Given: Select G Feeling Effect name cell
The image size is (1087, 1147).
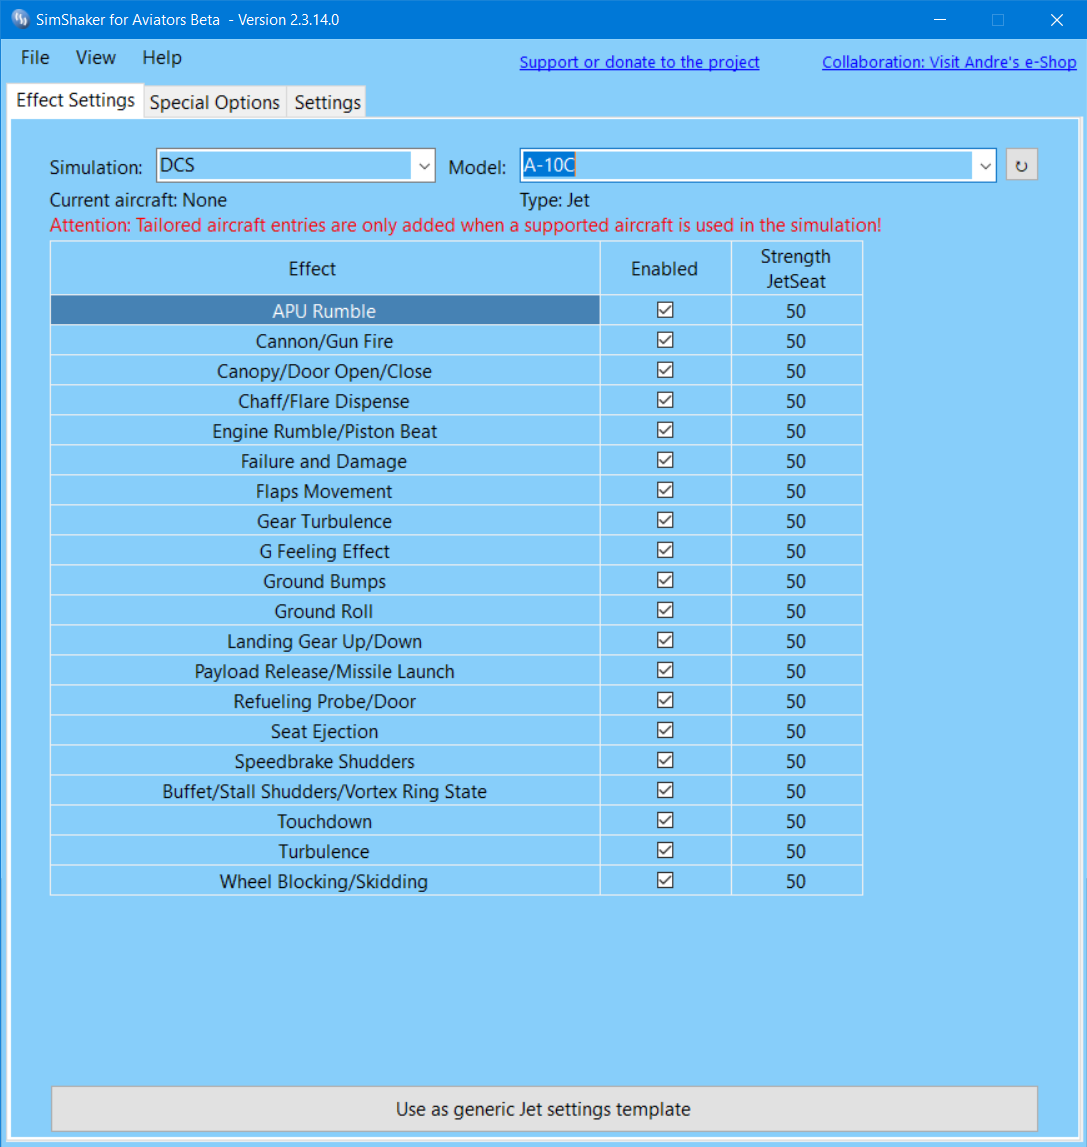Looking at the screenshot, I should pos(325,551).
